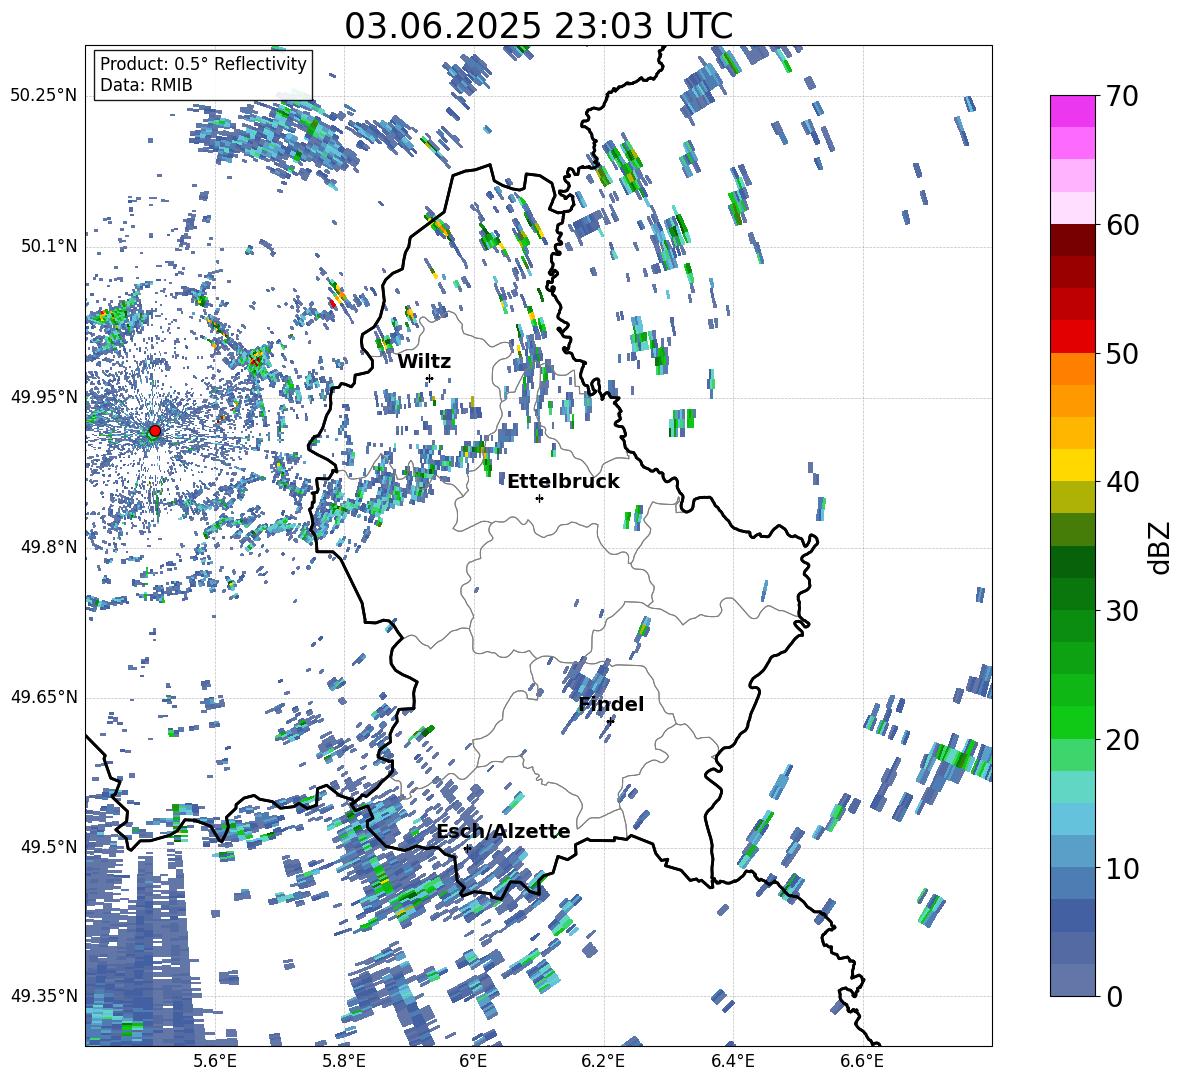This screenshot has width=1184, height=1081.
Task: Click the dBZ colorbar label
Action: coord(1161,547)
